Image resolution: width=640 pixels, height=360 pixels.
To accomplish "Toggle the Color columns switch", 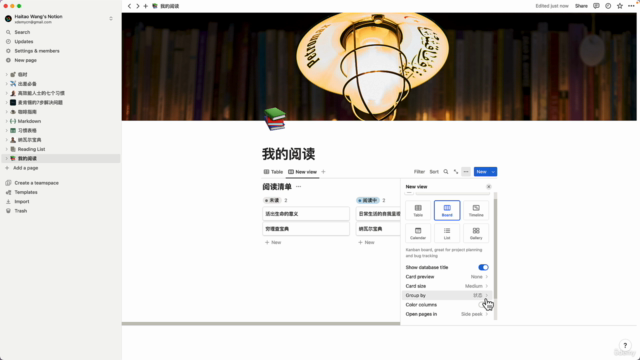I will [483, 305].
